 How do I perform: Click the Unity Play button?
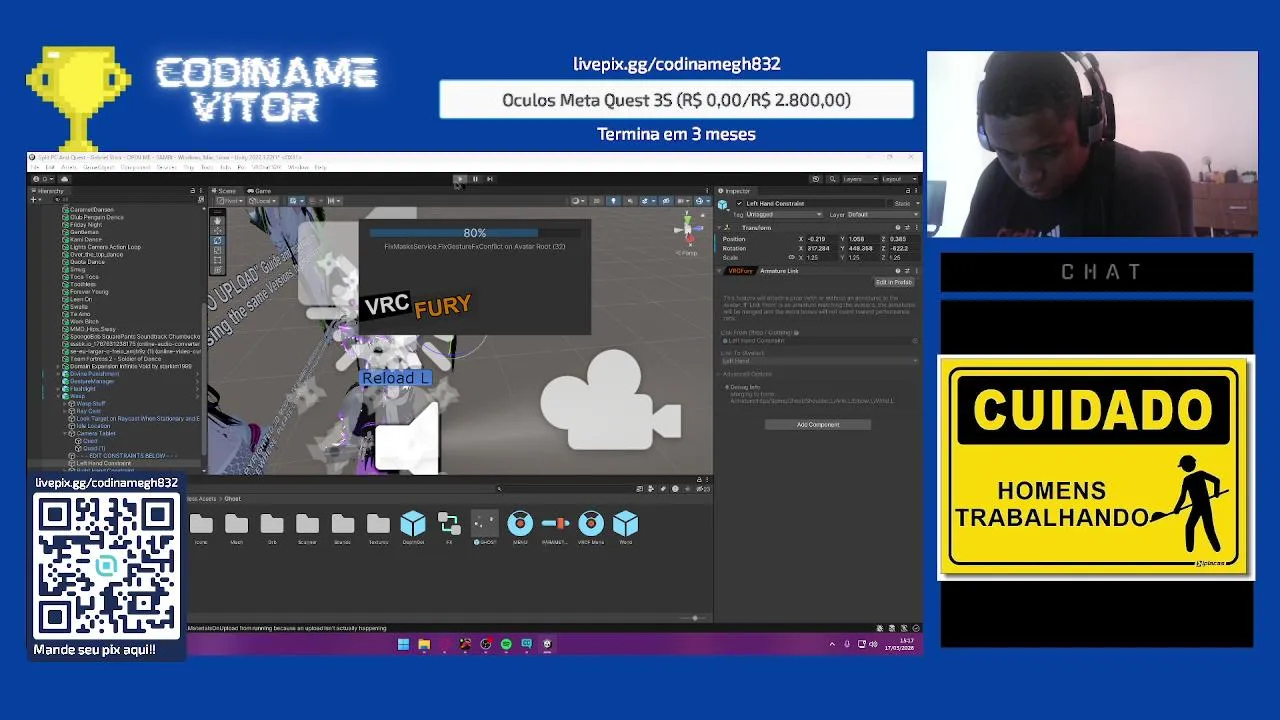pyautogui.click(x=460, y=179)
